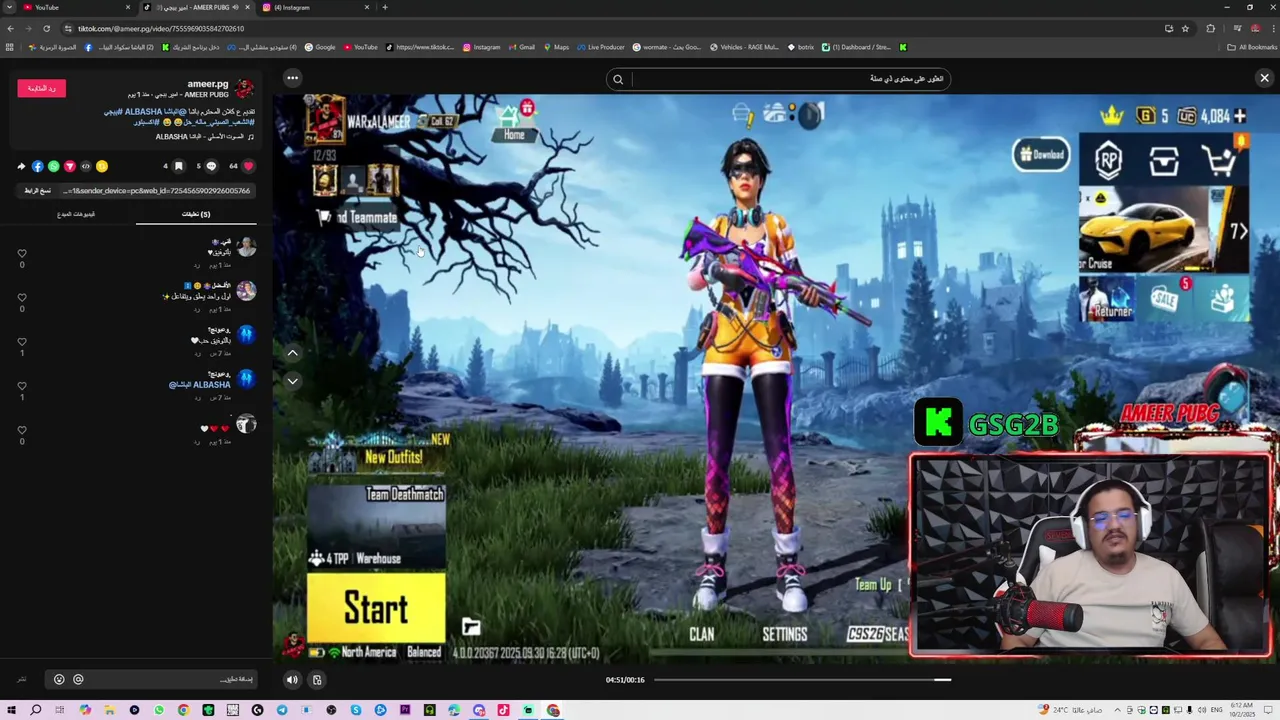Click the search magnifier icon above video
This screenshot has width=1280, height=720.
[618, 79]
